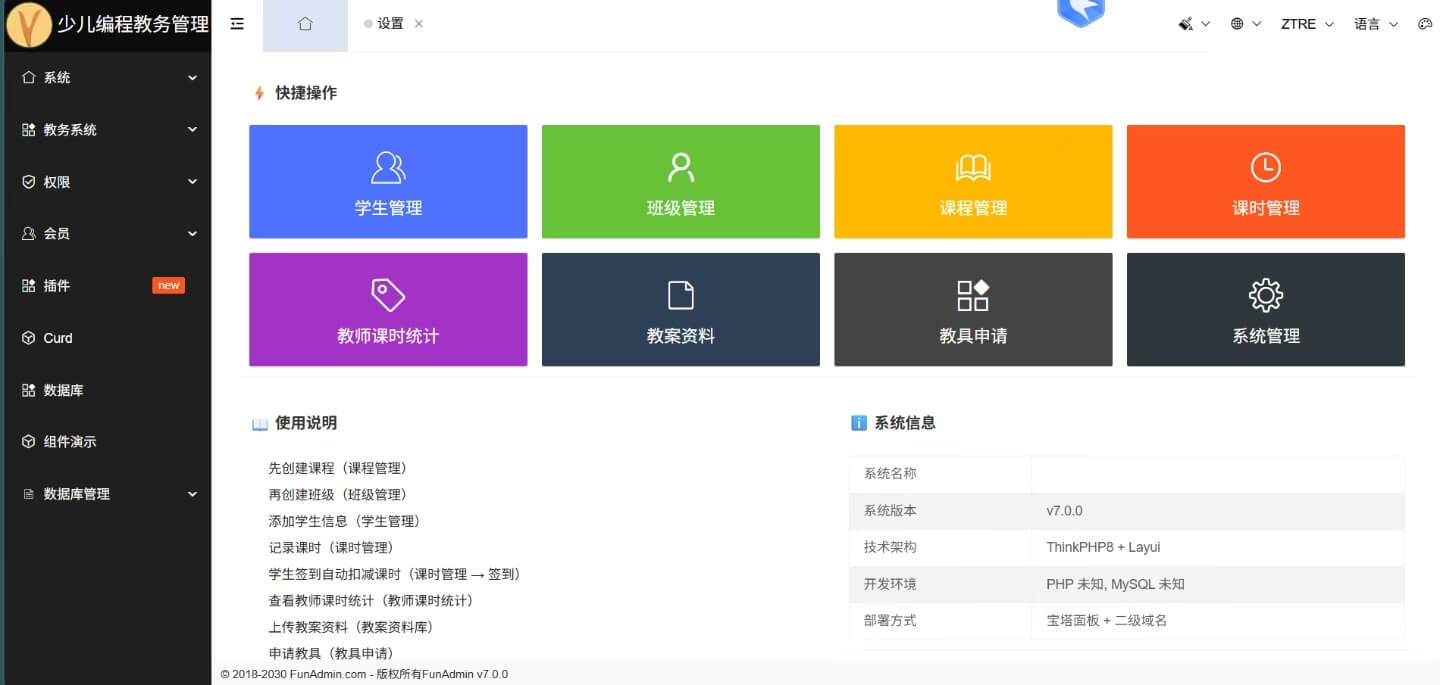Viewport: 1440px width, 685px height.
Task: Open the home tab icon
Action: coord(305,24)
